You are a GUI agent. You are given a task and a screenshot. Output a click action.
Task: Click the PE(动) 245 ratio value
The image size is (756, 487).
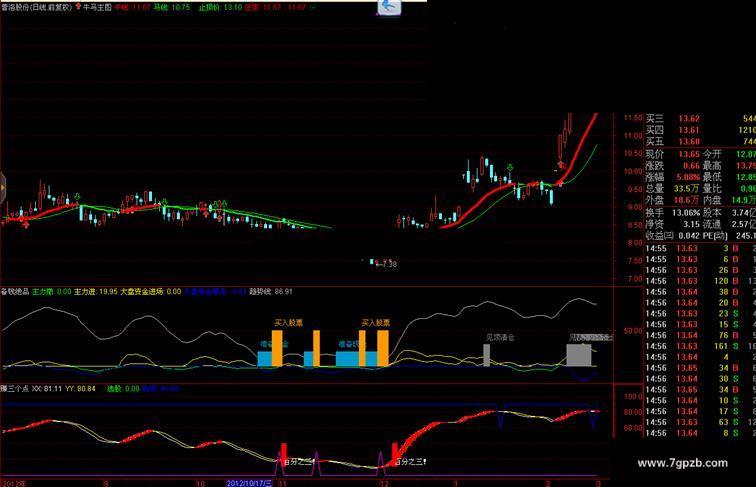click(729, 236)
